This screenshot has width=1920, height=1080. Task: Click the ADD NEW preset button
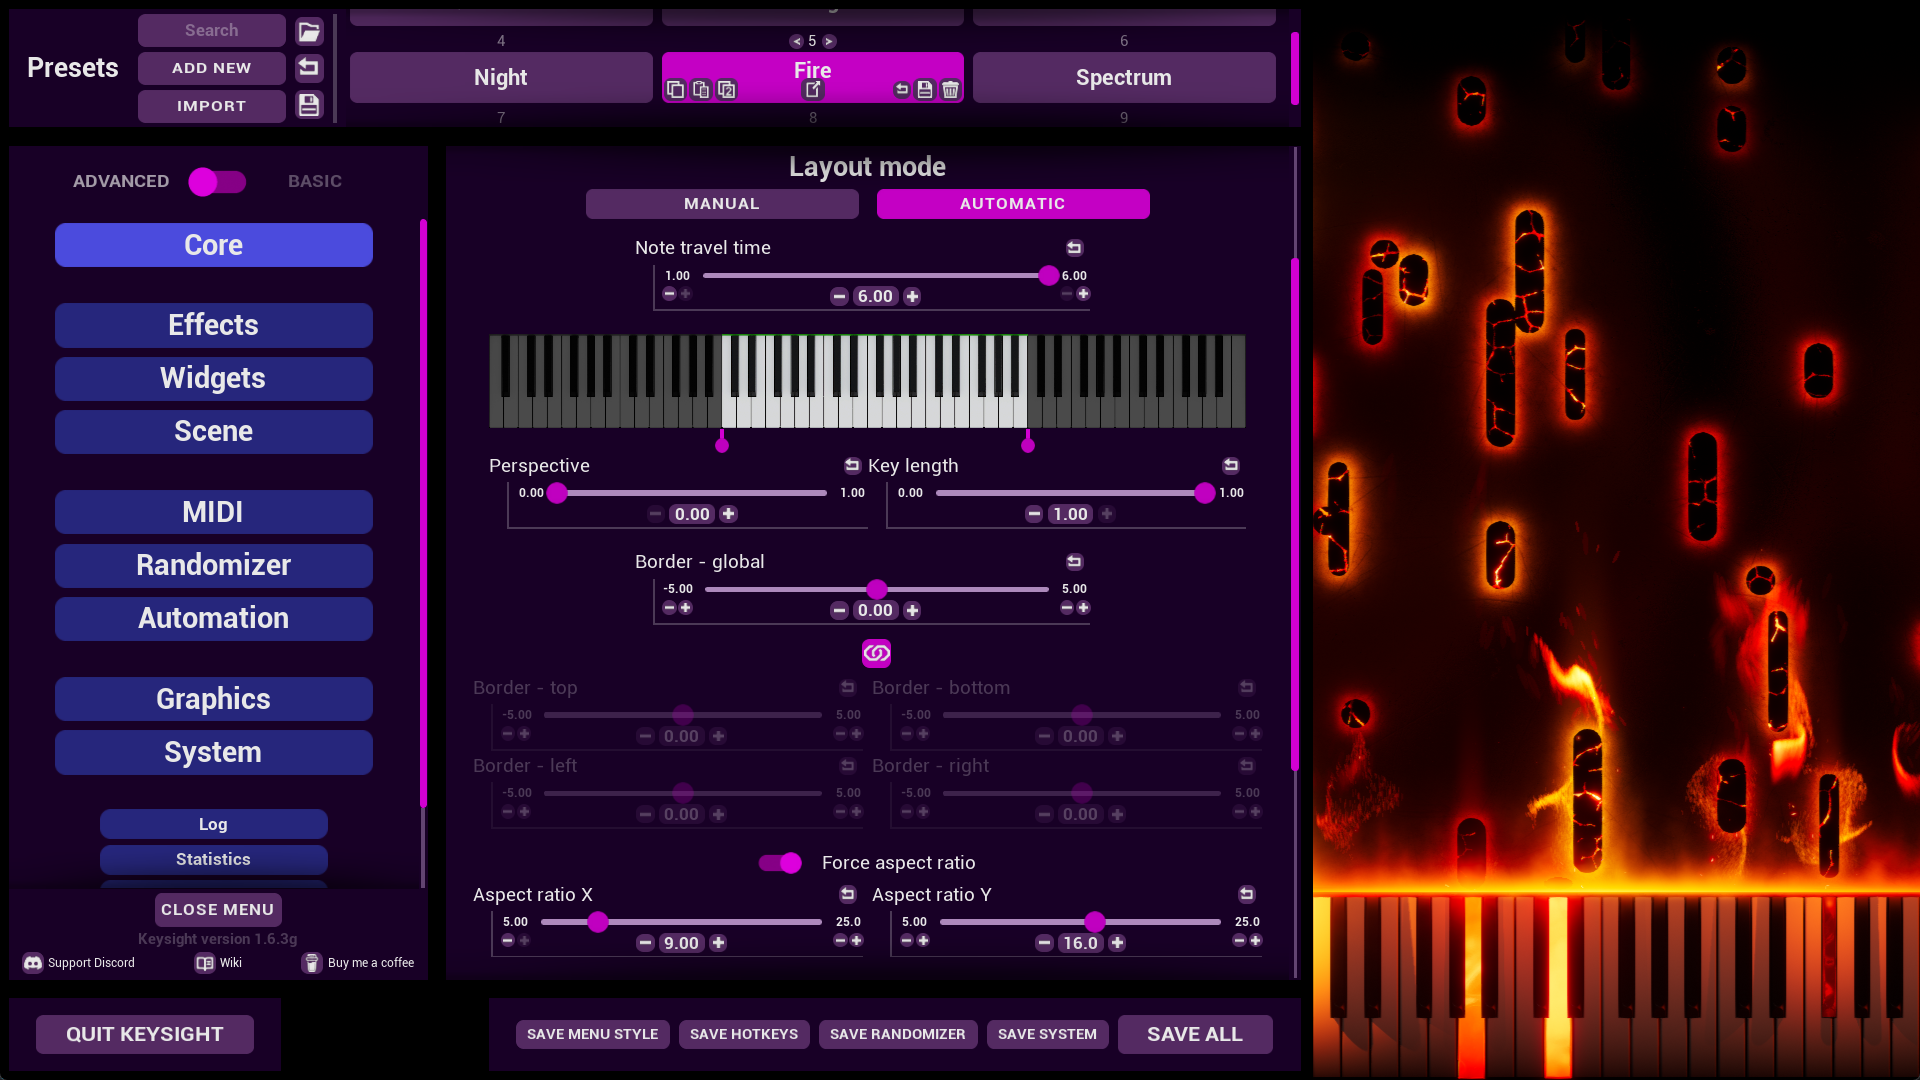(212, 68)
